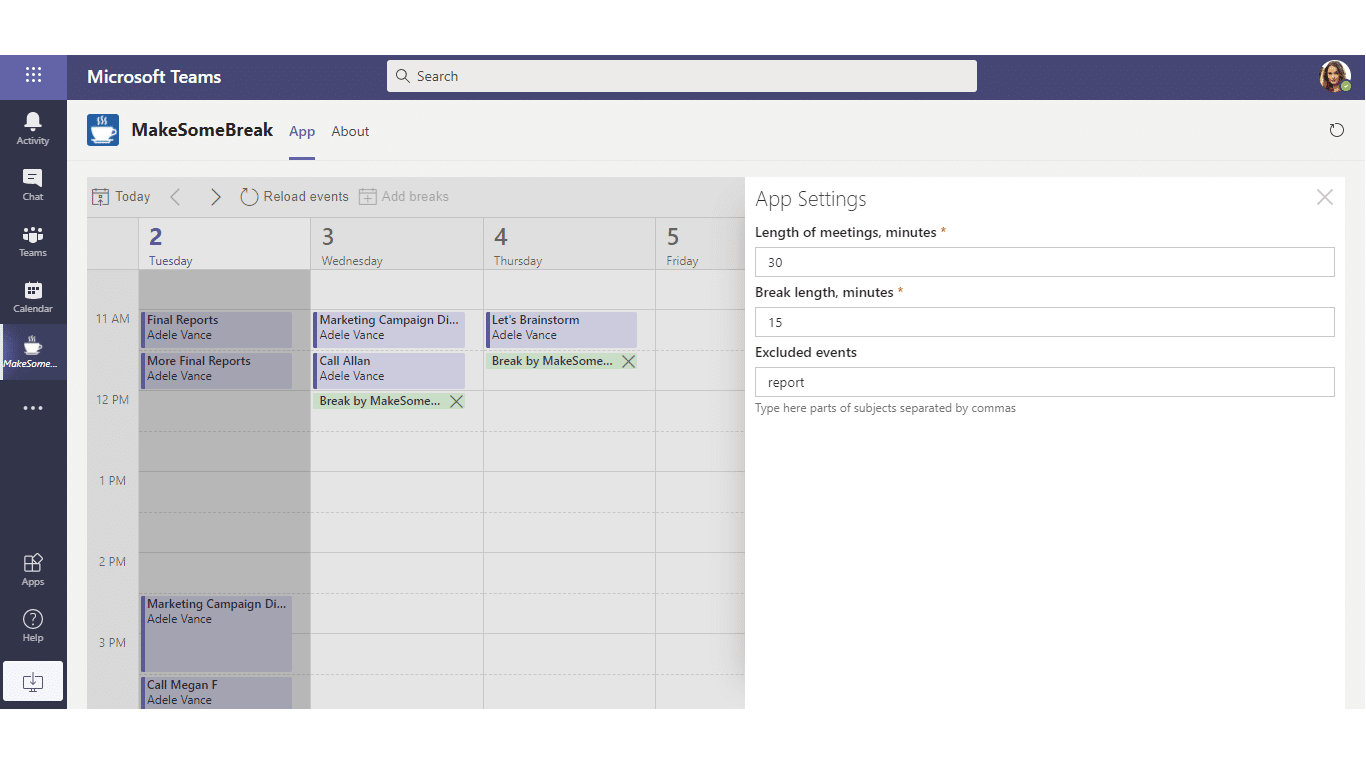Close the App Settings panel

tap(1324, 198)
